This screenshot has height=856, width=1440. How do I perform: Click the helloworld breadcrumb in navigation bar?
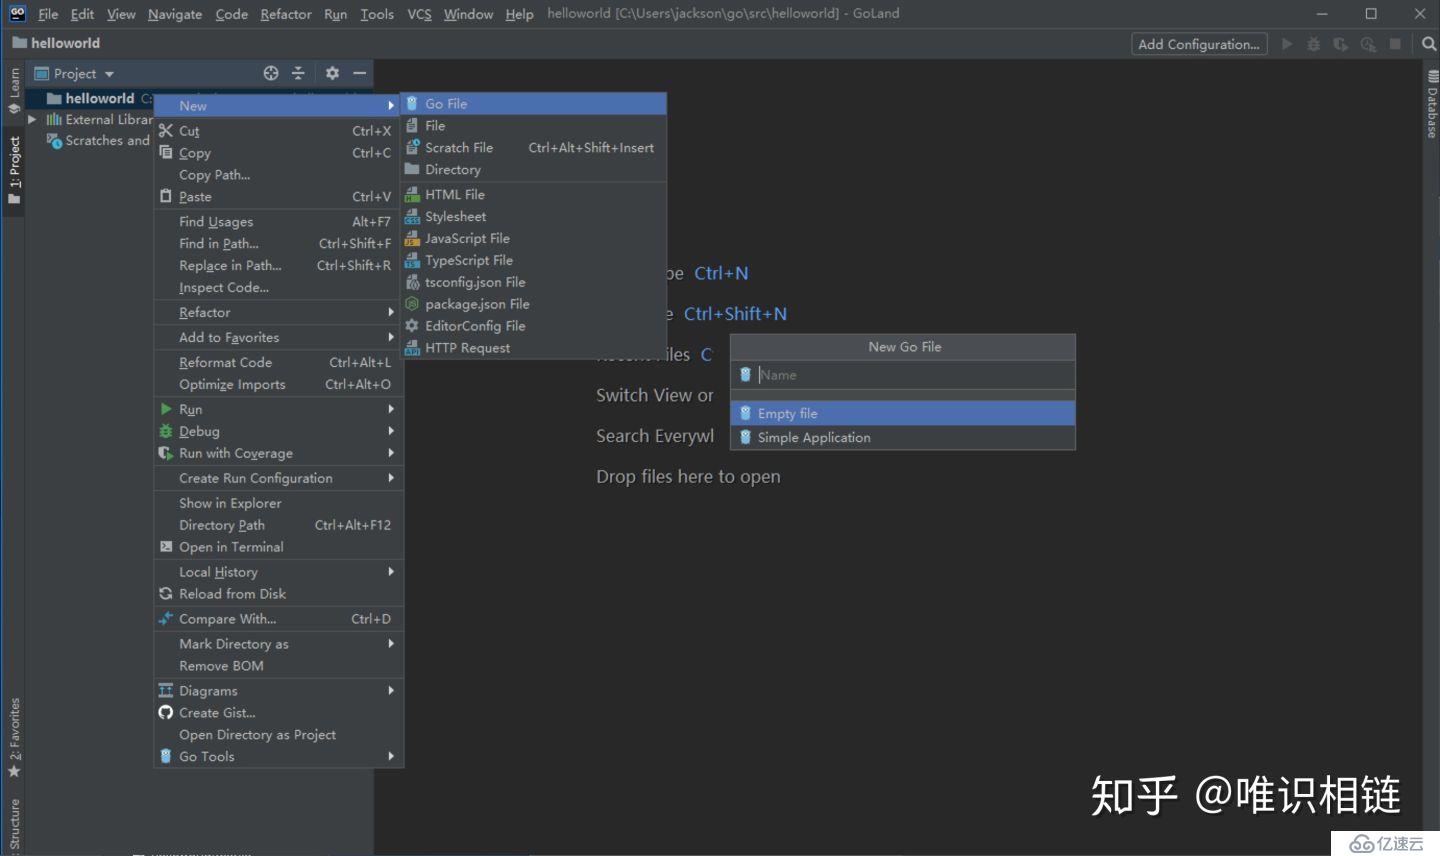[57, 43]
